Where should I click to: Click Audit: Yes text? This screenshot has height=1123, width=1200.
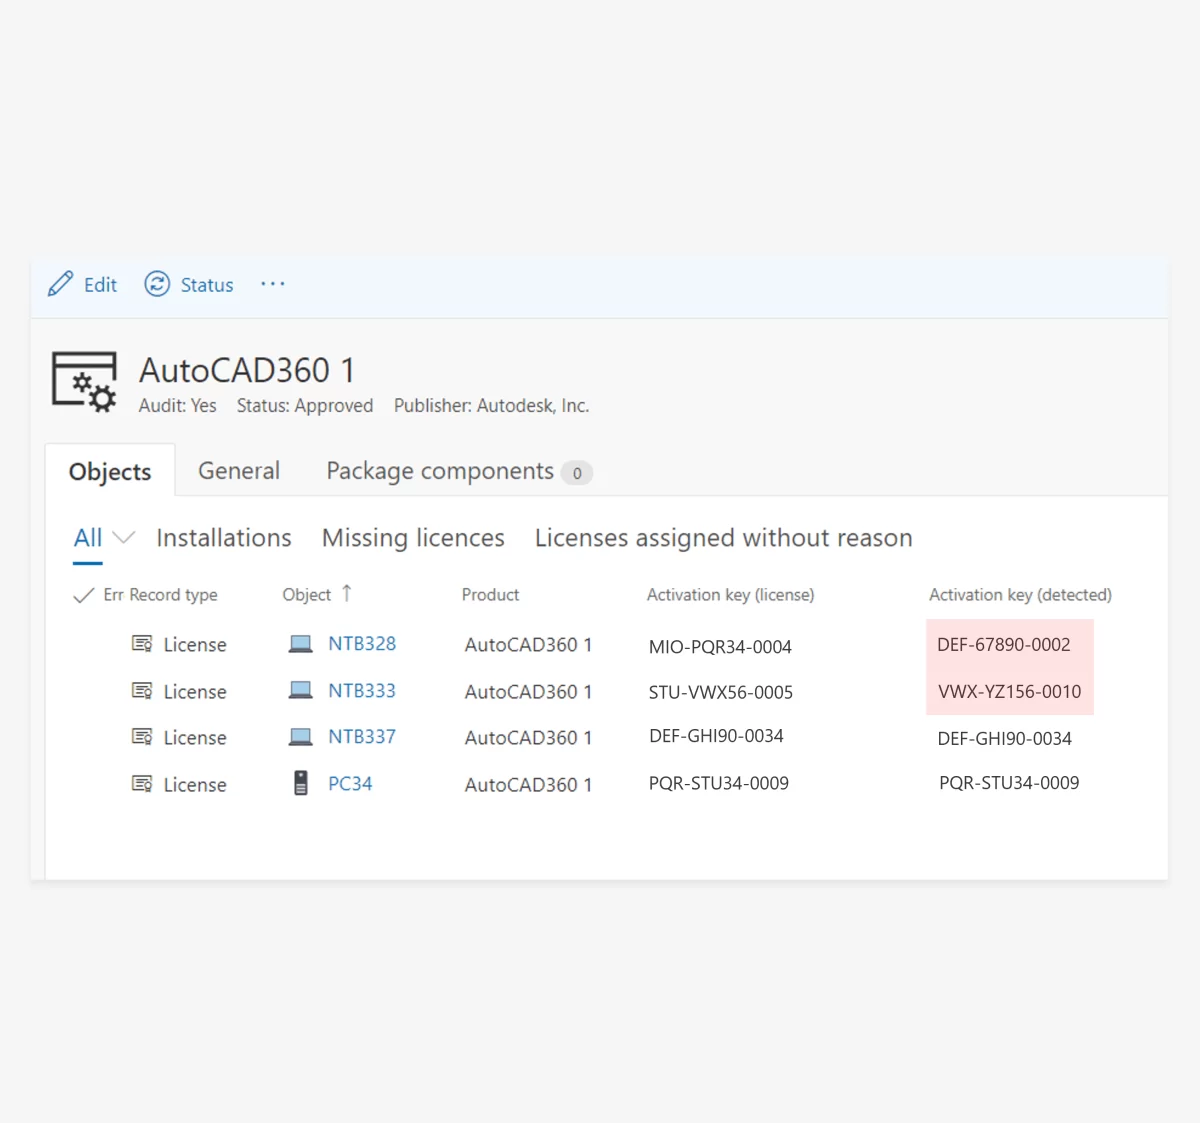click(x=177, y=406)
